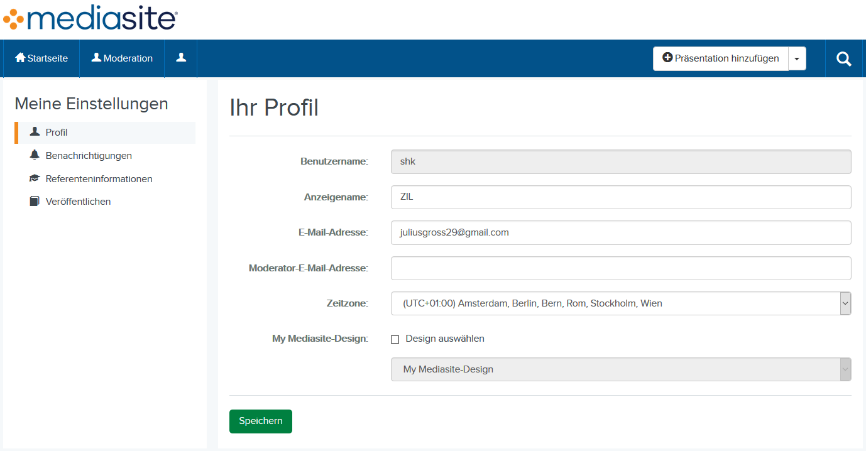Click the Mediasite logo
This screenshot has height=451, width=866.
(x=90, y=18)
